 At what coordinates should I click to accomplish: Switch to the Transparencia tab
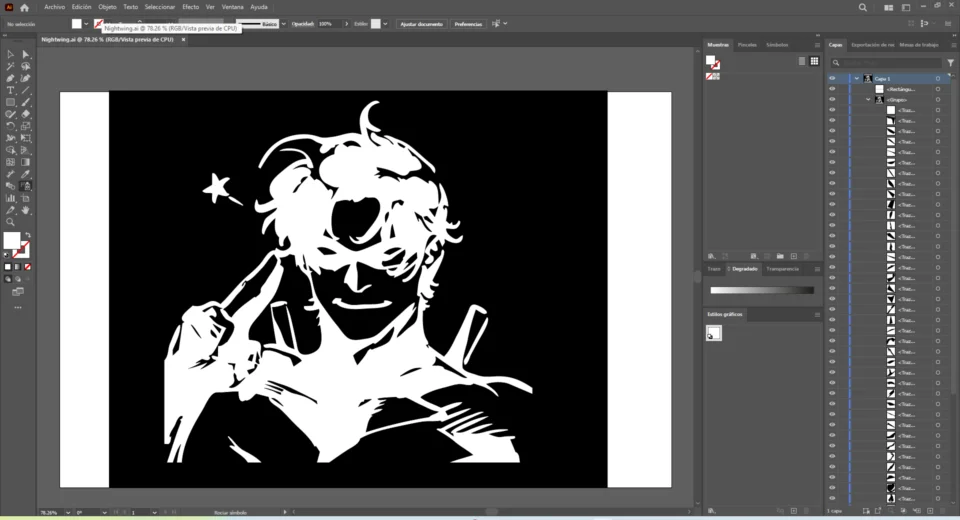[782, 269]
